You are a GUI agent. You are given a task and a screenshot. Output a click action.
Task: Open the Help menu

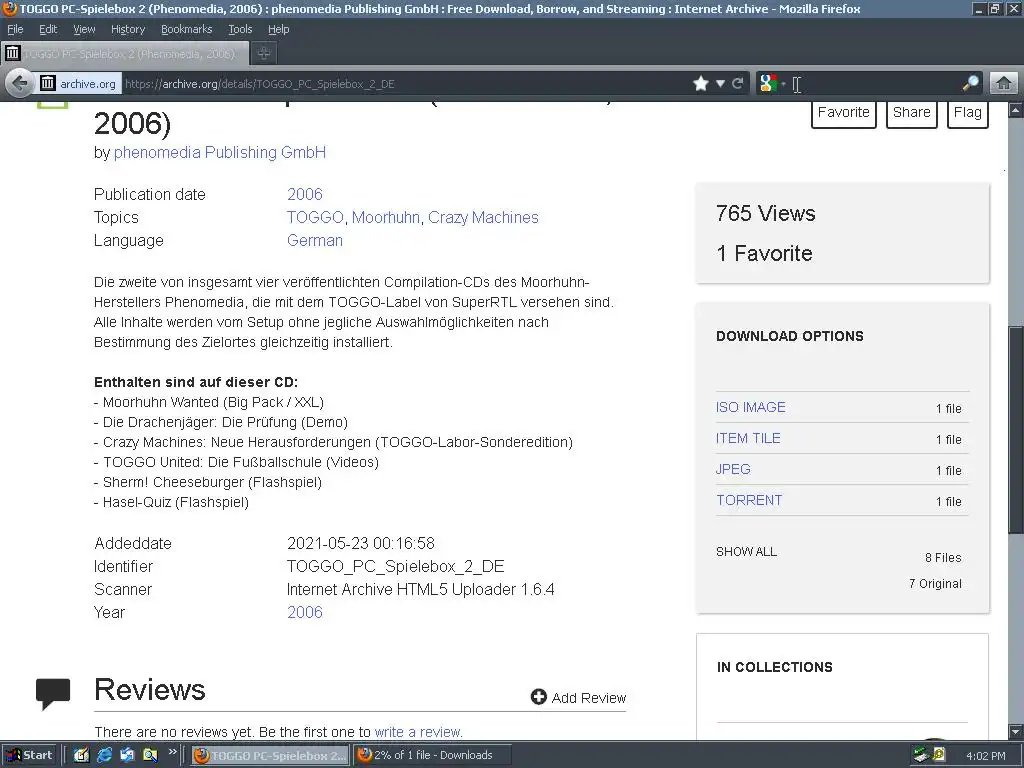(x=278, y=29)
